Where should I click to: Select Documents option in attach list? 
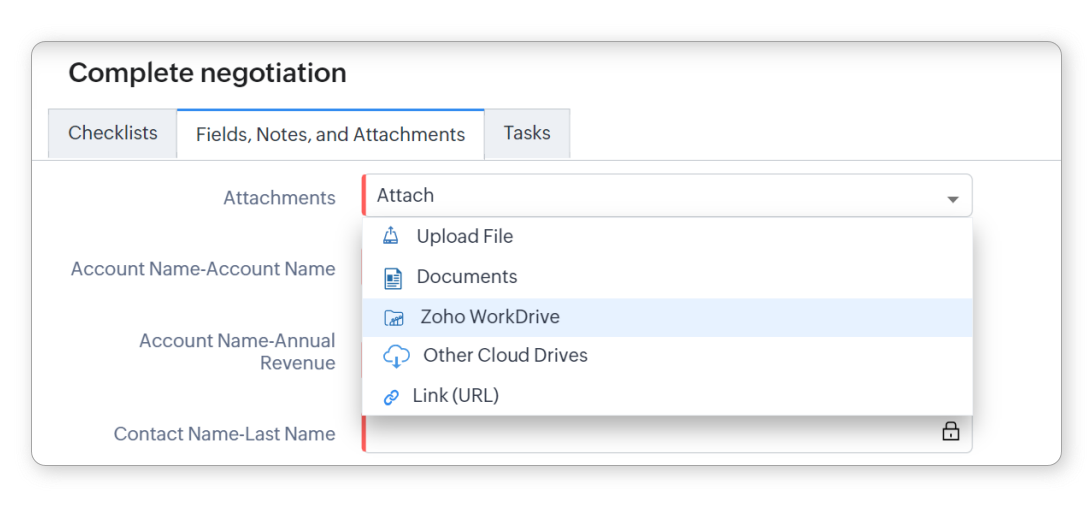tap(466, 277)
